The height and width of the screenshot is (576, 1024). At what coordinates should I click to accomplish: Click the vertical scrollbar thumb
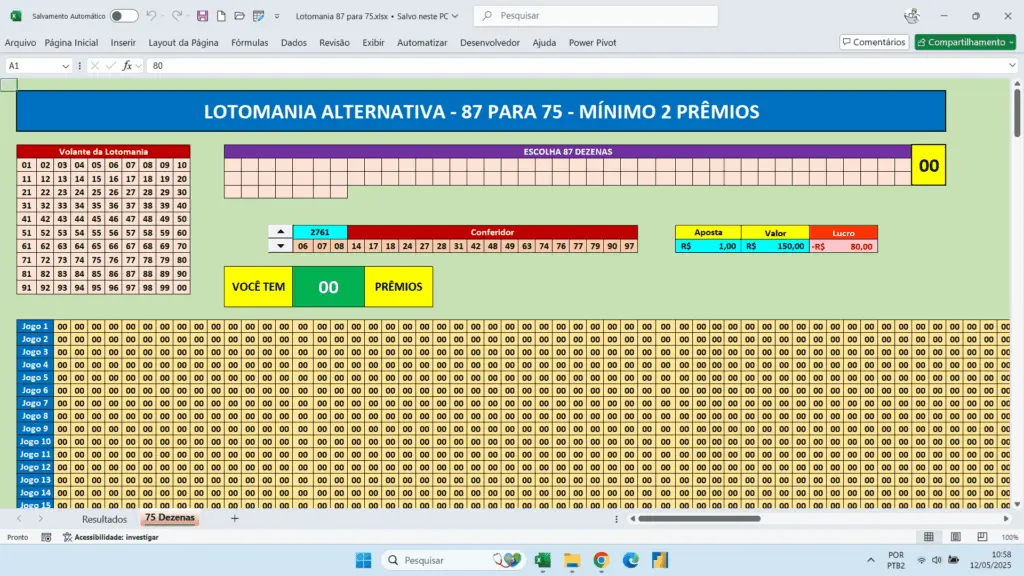pos(1017,113)
